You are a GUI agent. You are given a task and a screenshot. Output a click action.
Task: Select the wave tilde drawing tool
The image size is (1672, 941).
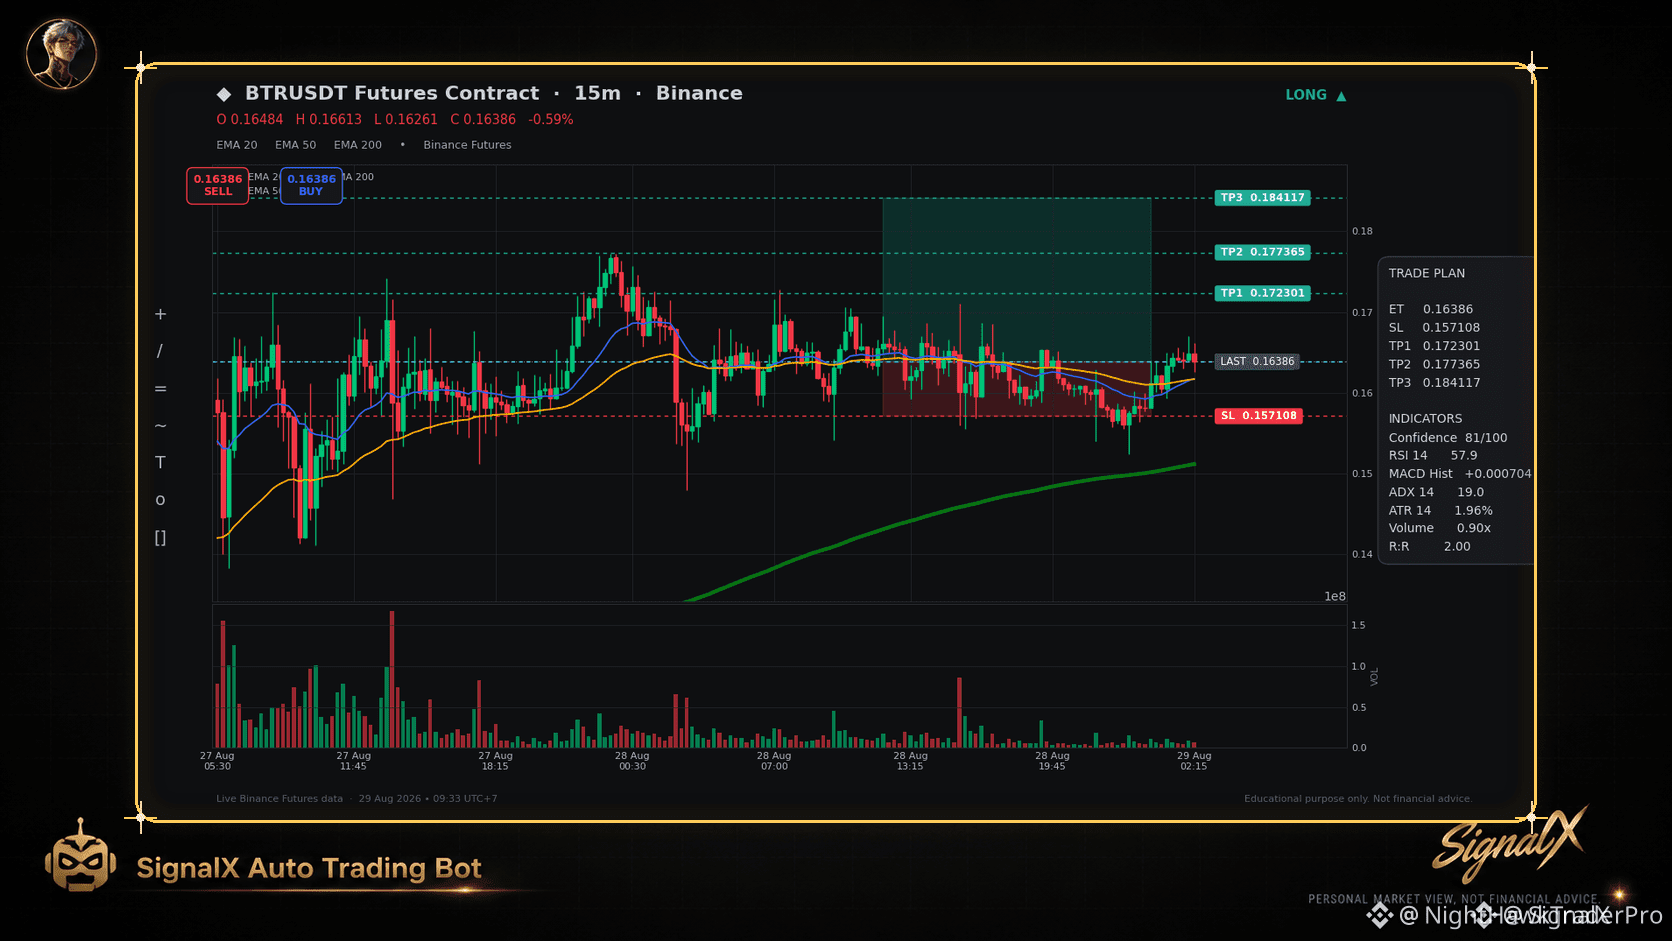(160, 426)
